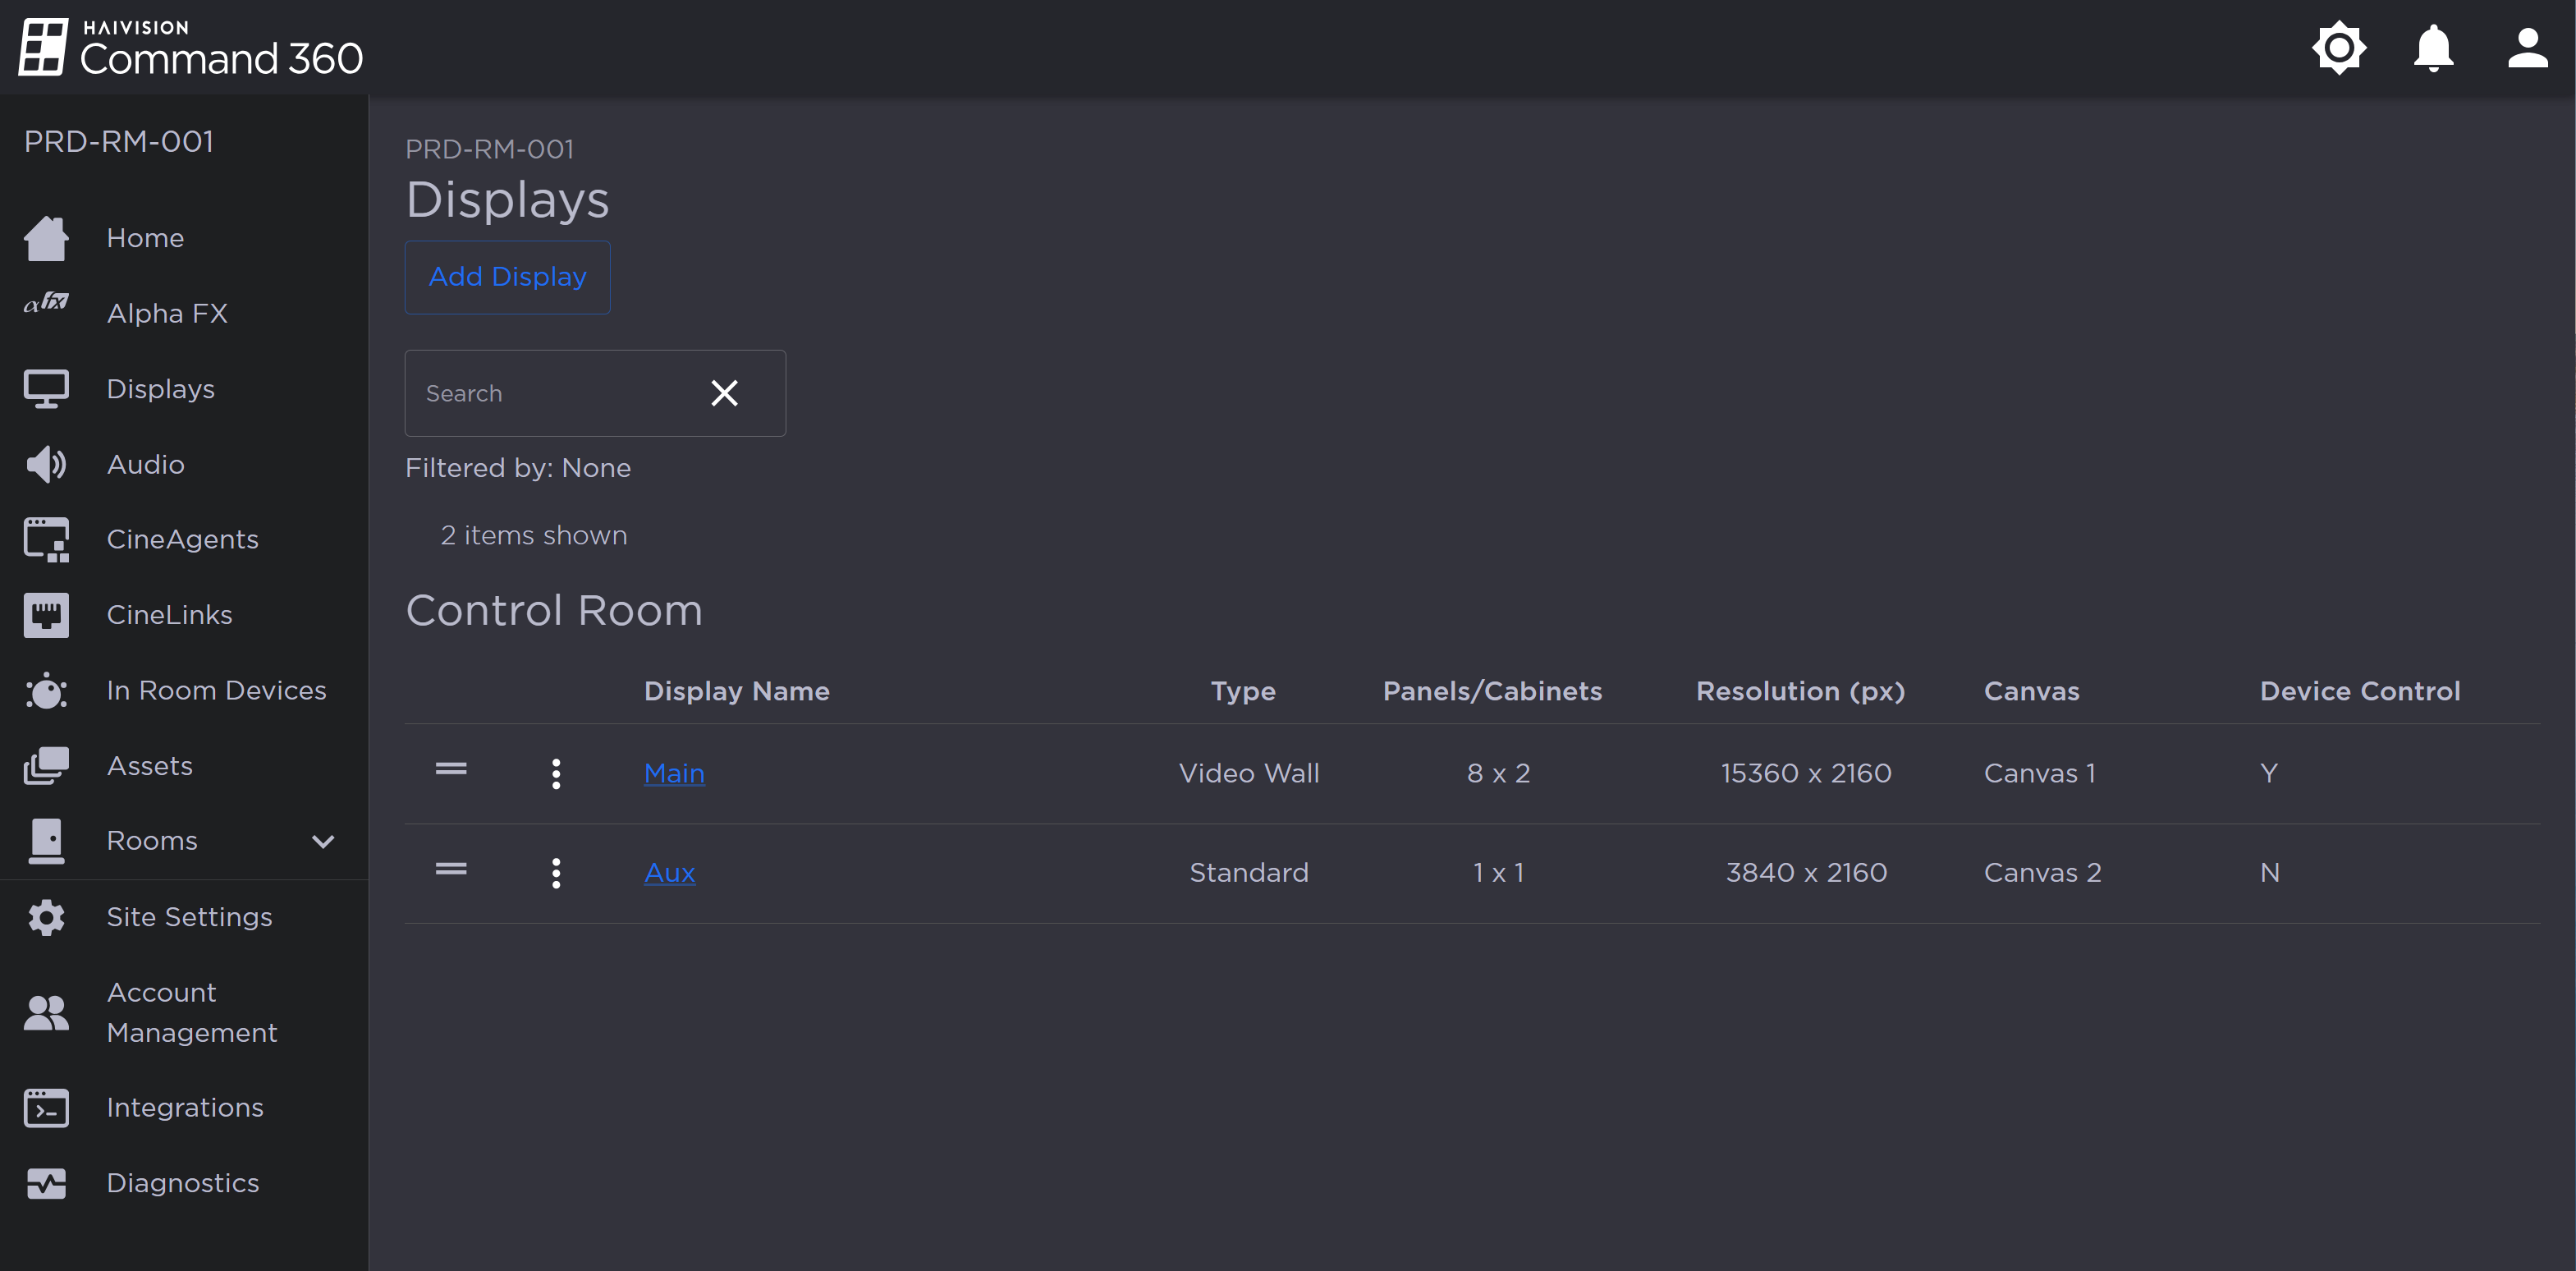Open the Assets menu item
Screen dimensions: 2576x1271
(x=149, y=766)
